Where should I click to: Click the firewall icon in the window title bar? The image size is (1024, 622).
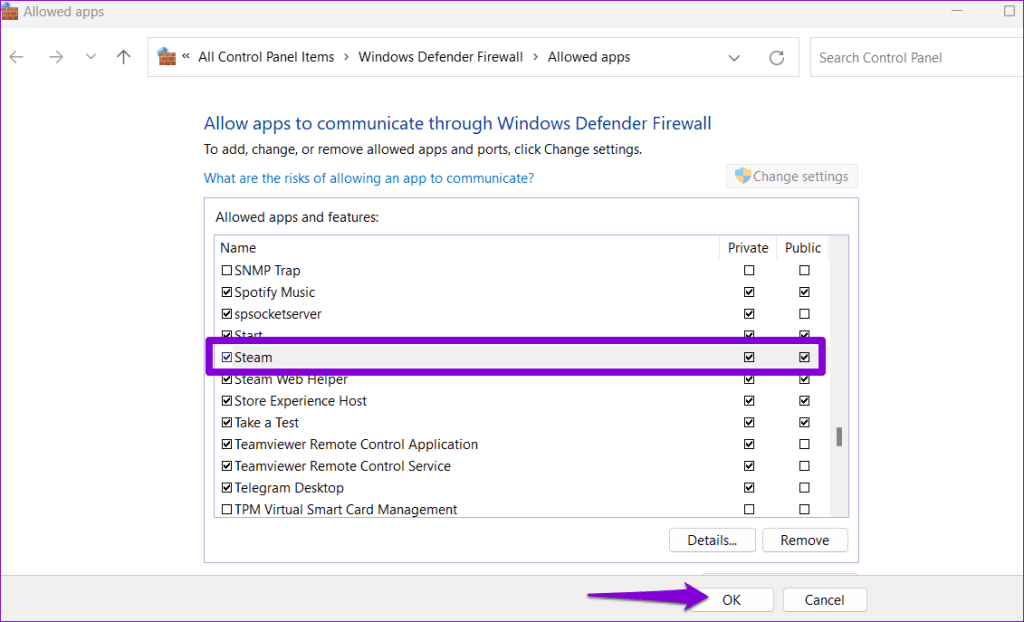pos(10,11)
